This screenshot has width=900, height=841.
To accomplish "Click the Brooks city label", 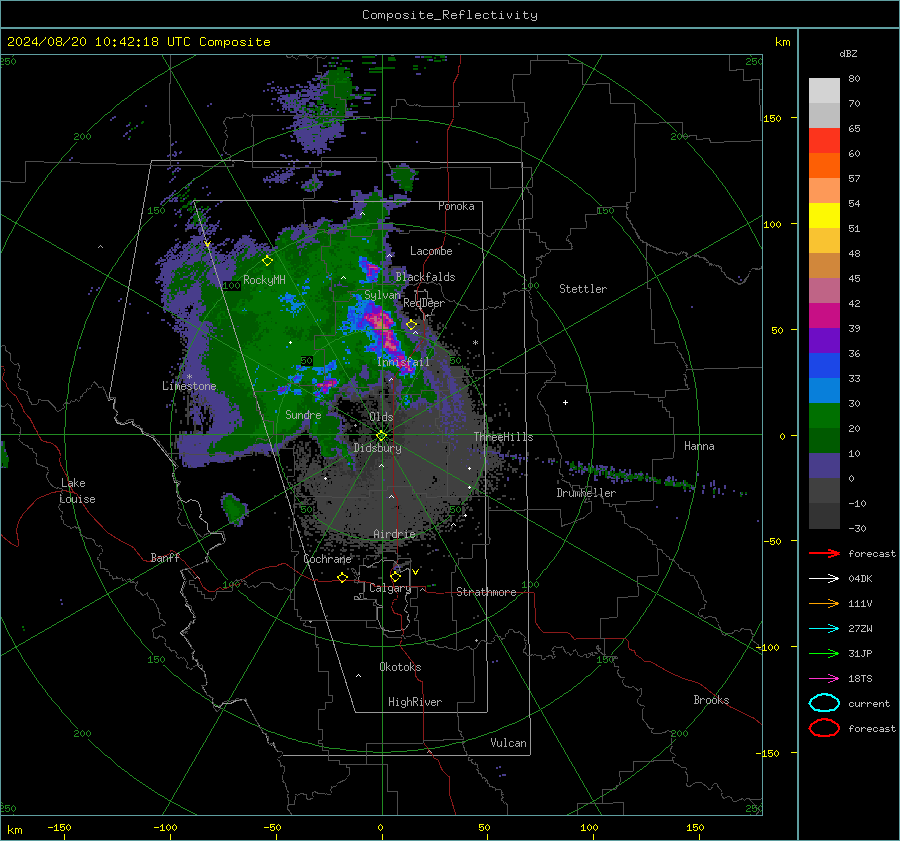I will (711, 700).
